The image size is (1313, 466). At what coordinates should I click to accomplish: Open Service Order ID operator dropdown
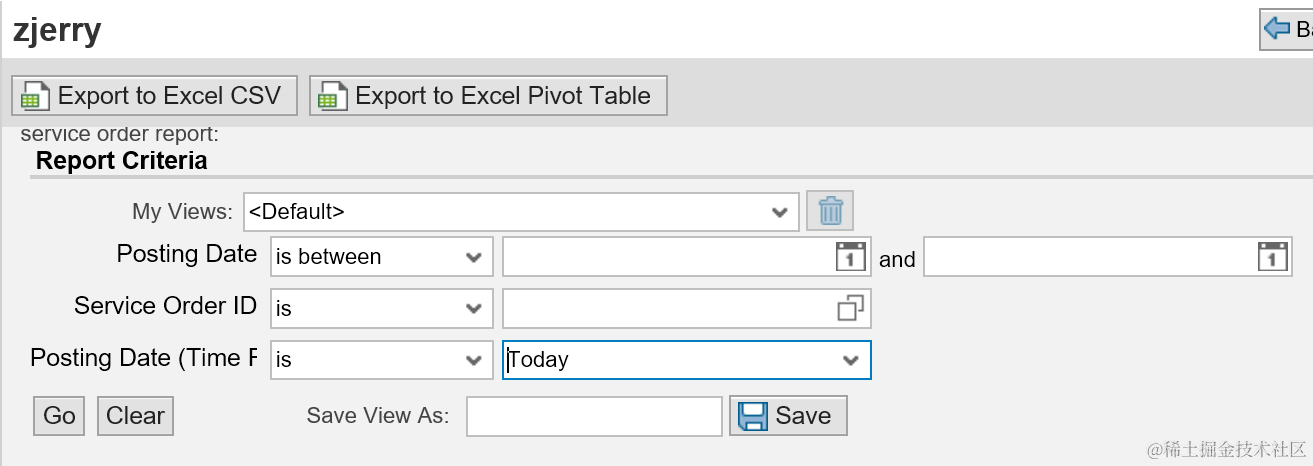coord(474,308)
